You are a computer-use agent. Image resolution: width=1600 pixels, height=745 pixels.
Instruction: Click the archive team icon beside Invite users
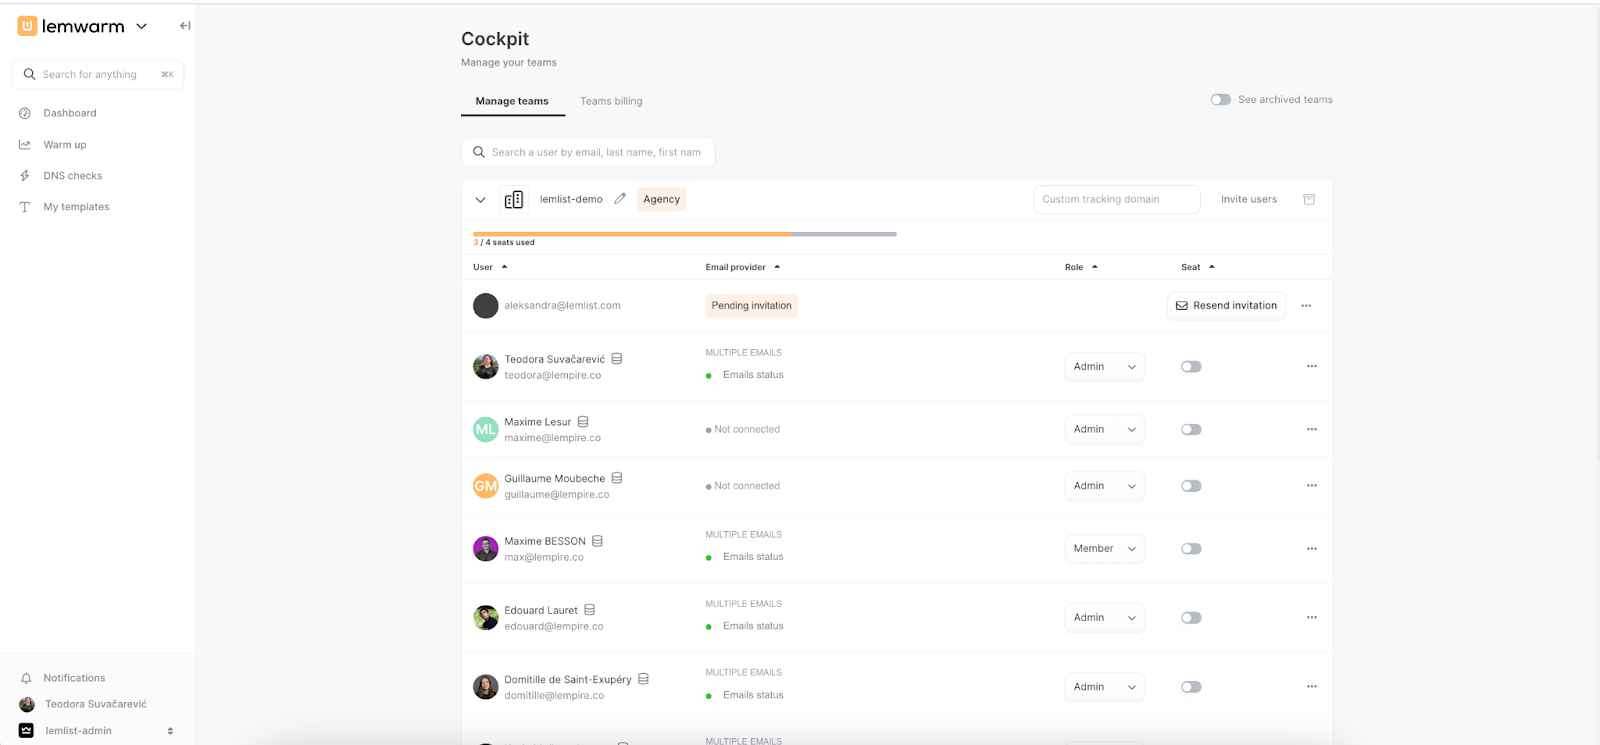(x=1309, y=199)
